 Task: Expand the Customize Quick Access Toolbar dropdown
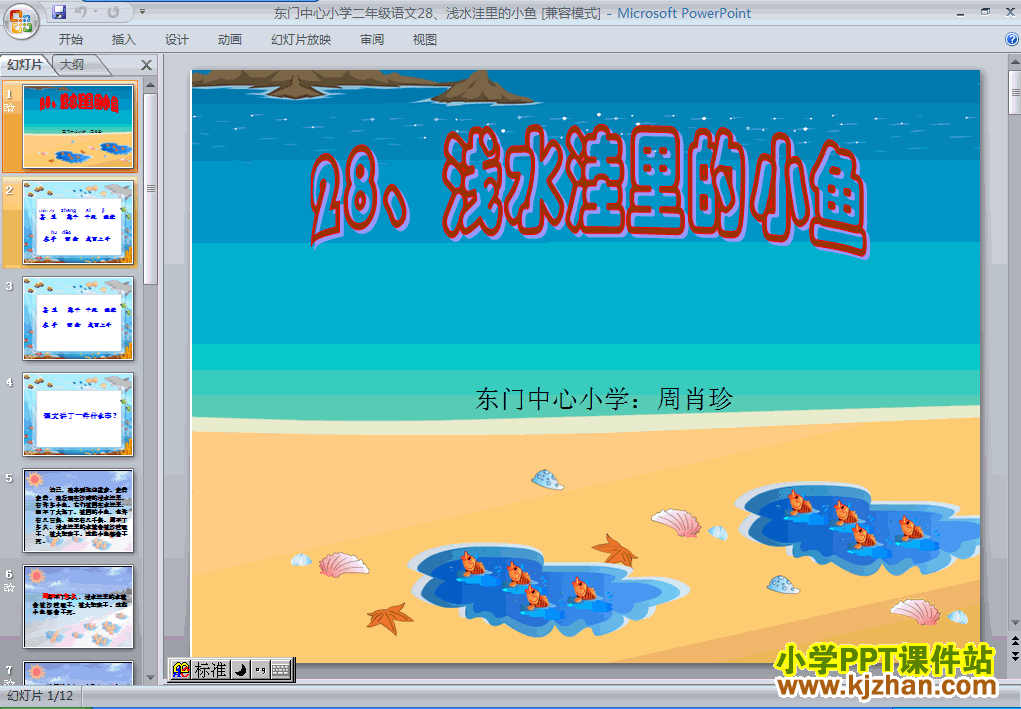coord(143,12)
